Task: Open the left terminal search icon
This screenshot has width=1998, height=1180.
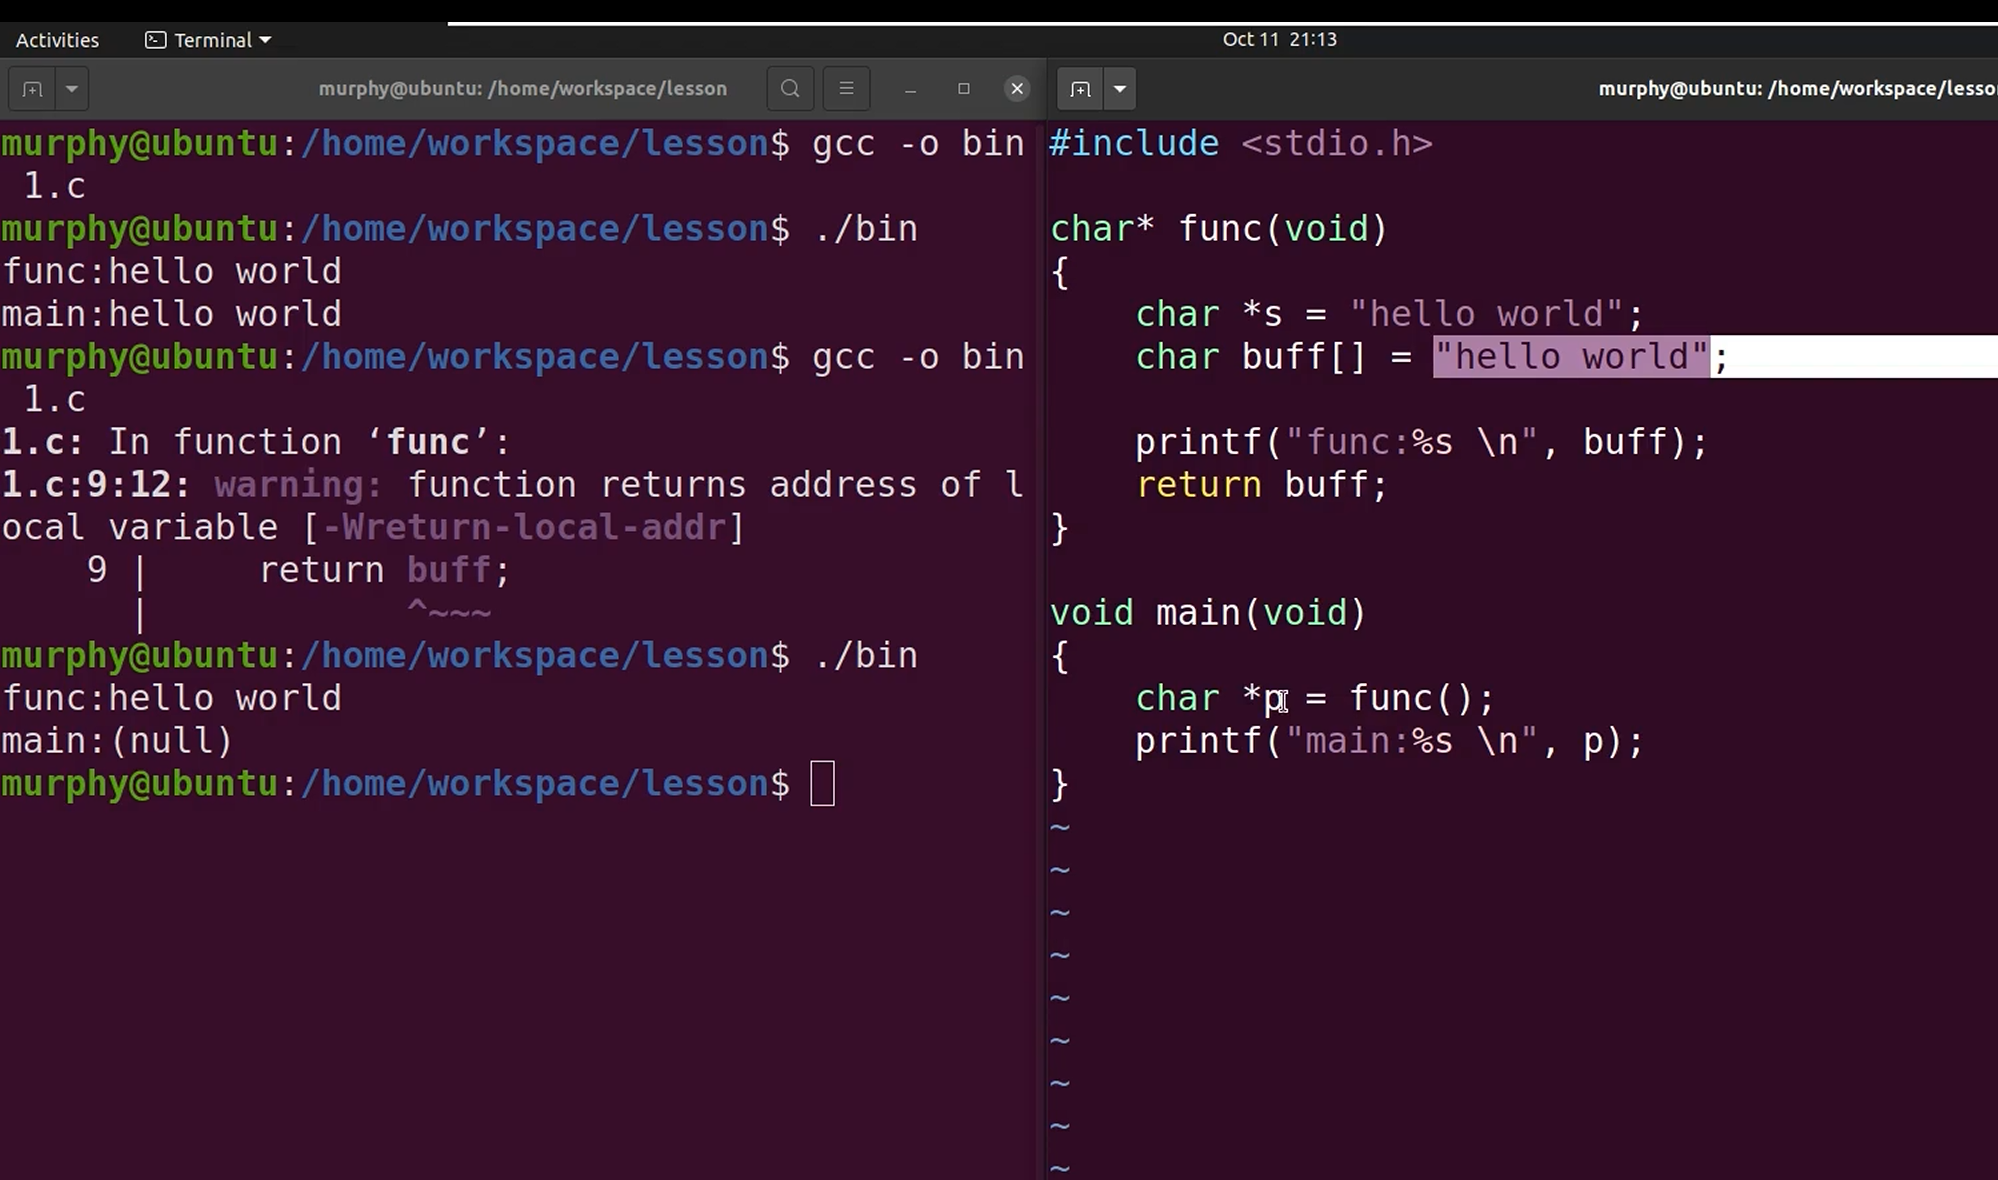Action: click(x=790, y=89)
